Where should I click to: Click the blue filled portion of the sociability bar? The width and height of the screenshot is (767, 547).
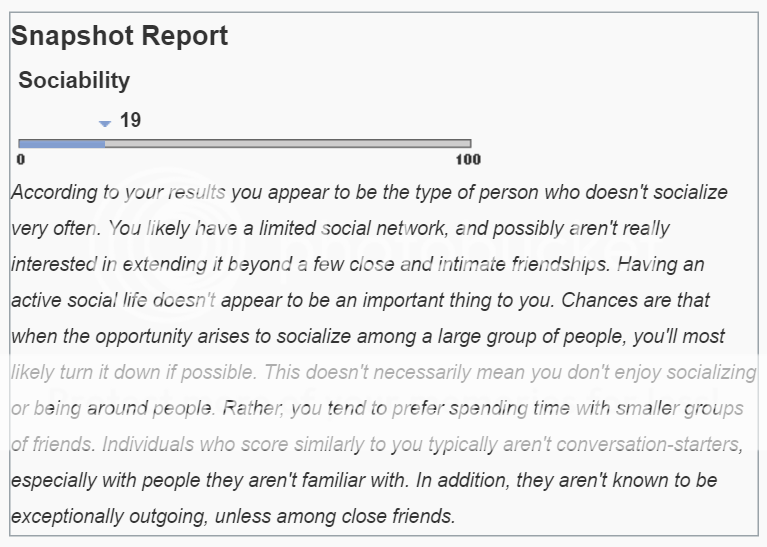(62, 144)
